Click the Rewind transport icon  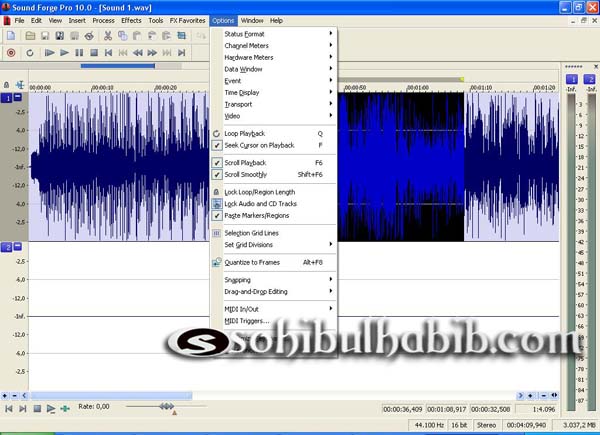coord(138,53)
